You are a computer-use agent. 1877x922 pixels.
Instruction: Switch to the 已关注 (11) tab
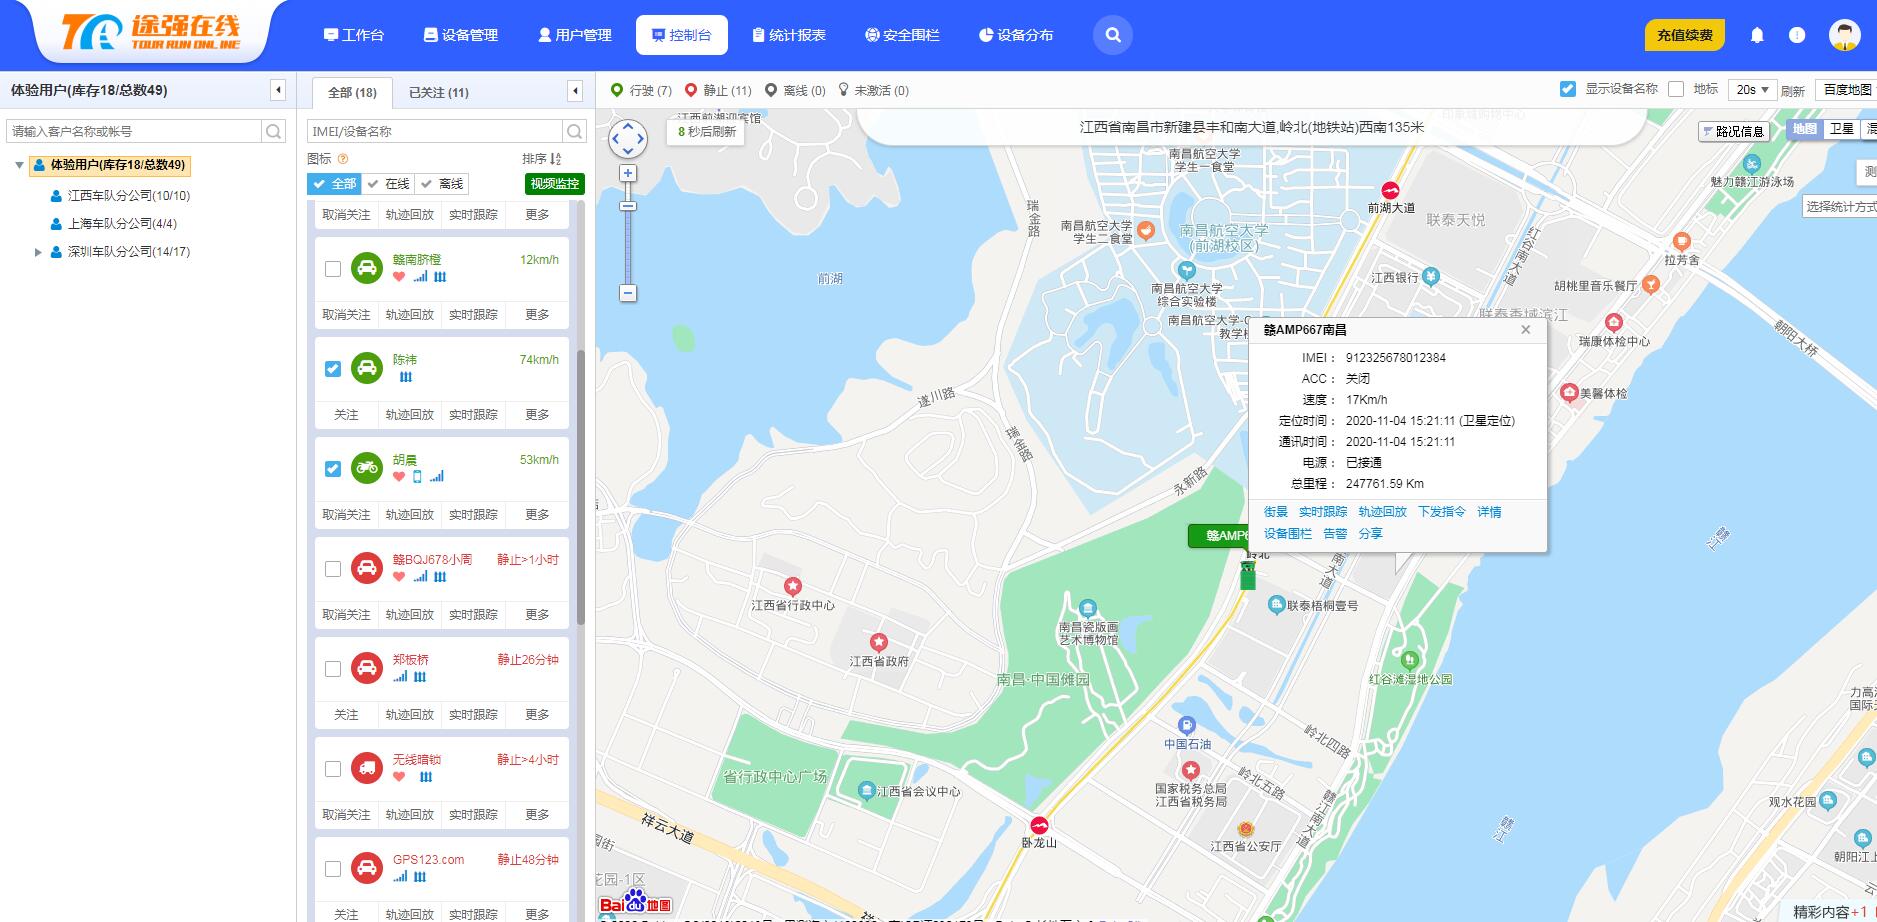436,92
